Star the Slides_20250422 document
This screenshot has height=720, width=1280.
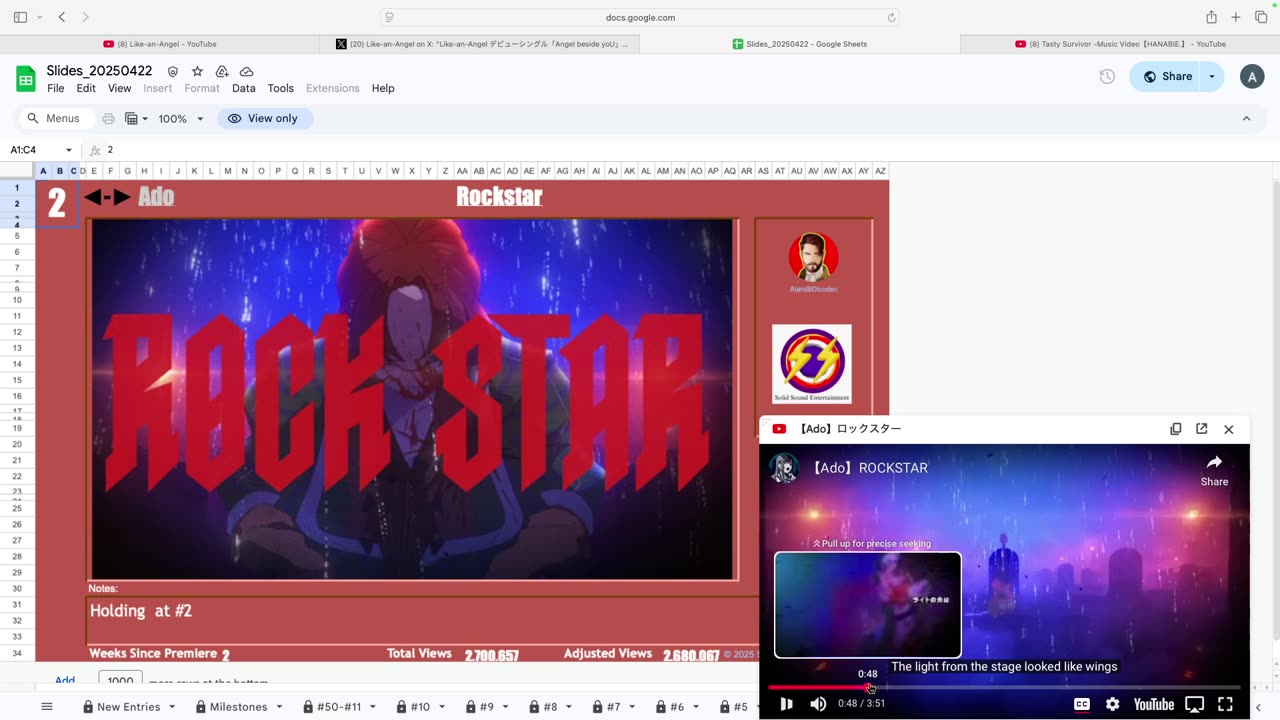click(197, 72)
